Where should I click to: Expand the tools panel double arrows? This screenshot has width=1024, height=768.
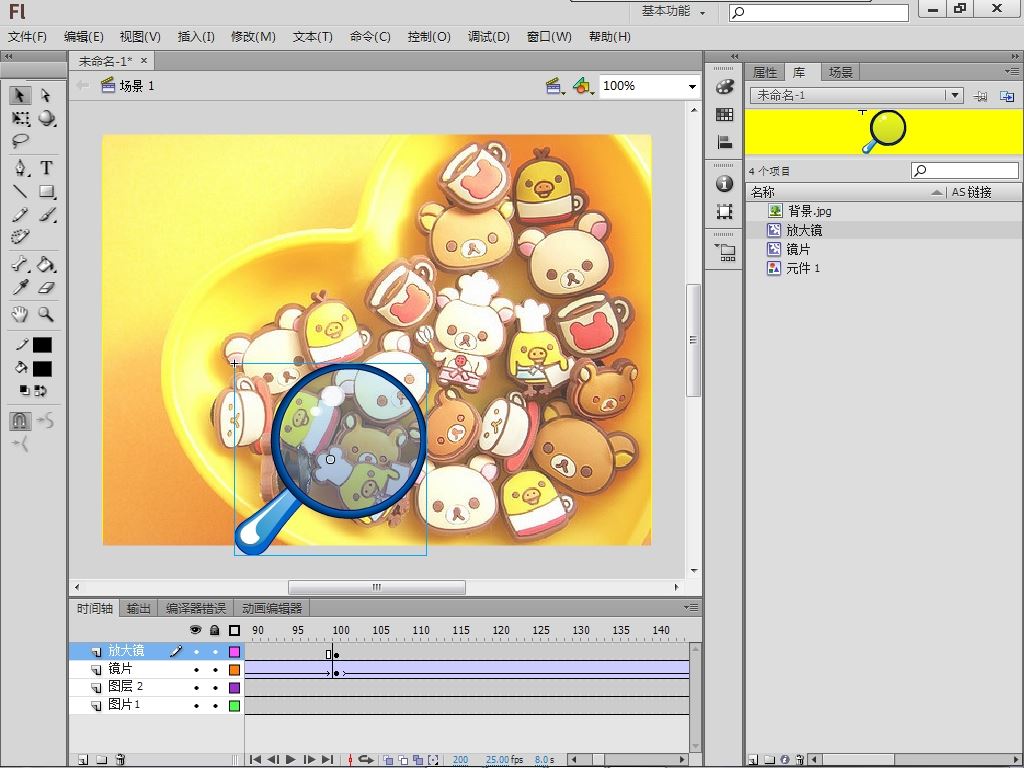click(8, 57)
